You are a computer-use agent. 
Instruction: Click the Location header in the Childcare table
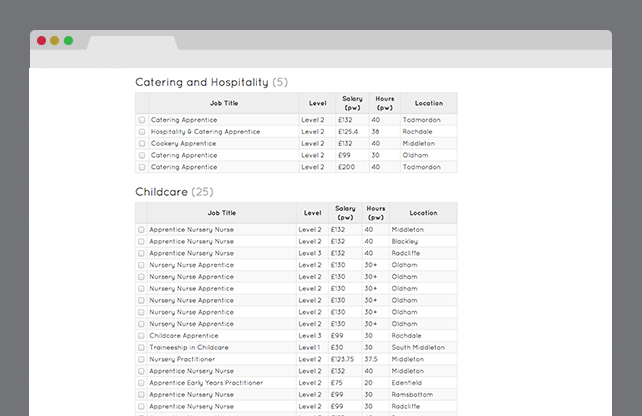(x=423, y=213)
